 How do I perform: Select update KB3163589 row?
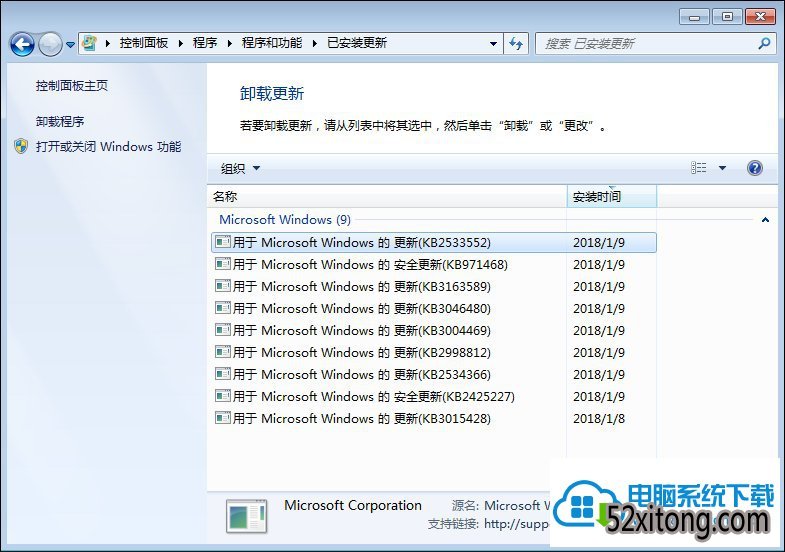434,287
